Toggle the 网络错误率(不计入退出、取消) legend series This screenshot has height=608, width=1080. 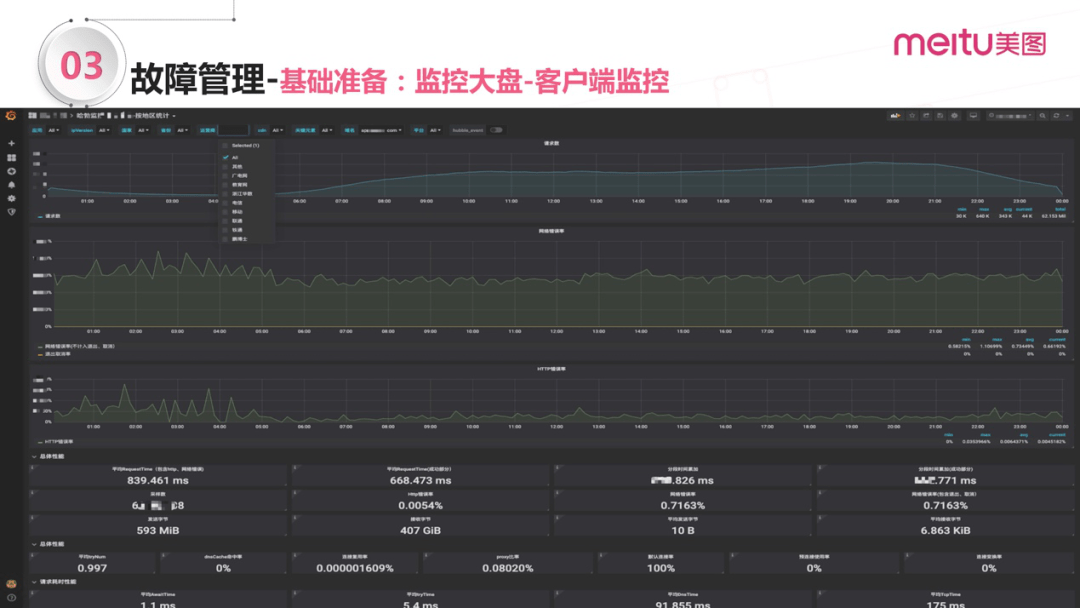coord(79,346)
